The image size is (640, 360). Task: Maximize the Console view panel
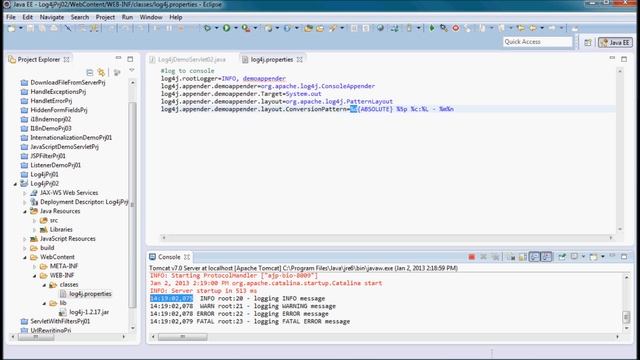click(624, 257)
